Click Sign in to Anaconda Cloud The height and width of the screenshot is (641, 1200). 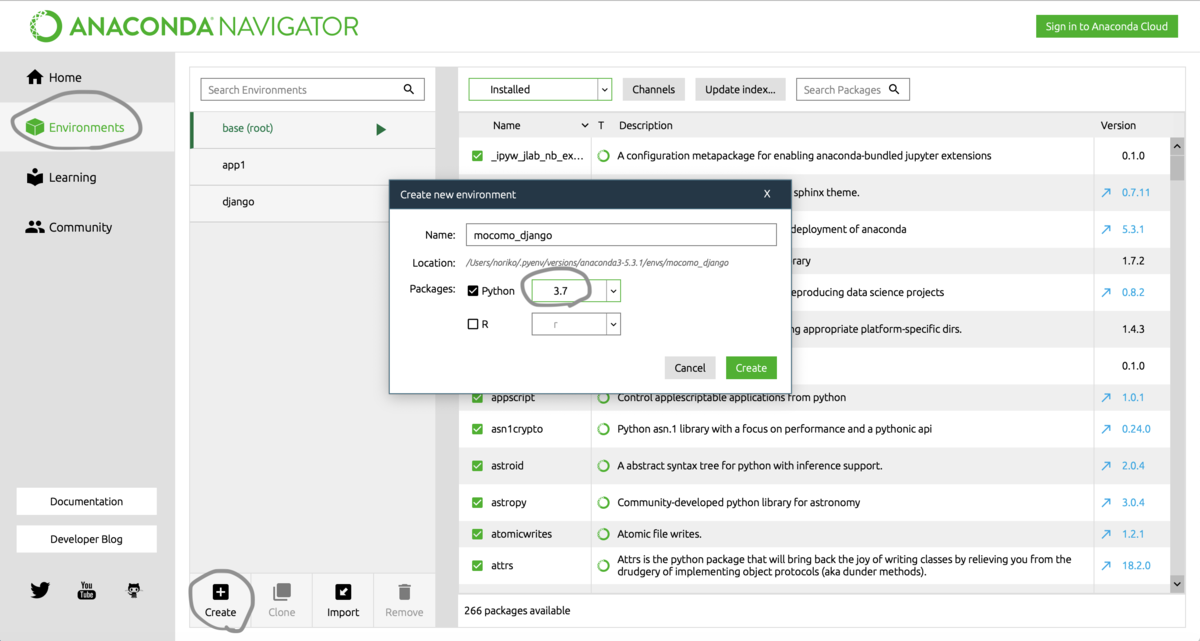(1106, 27)
